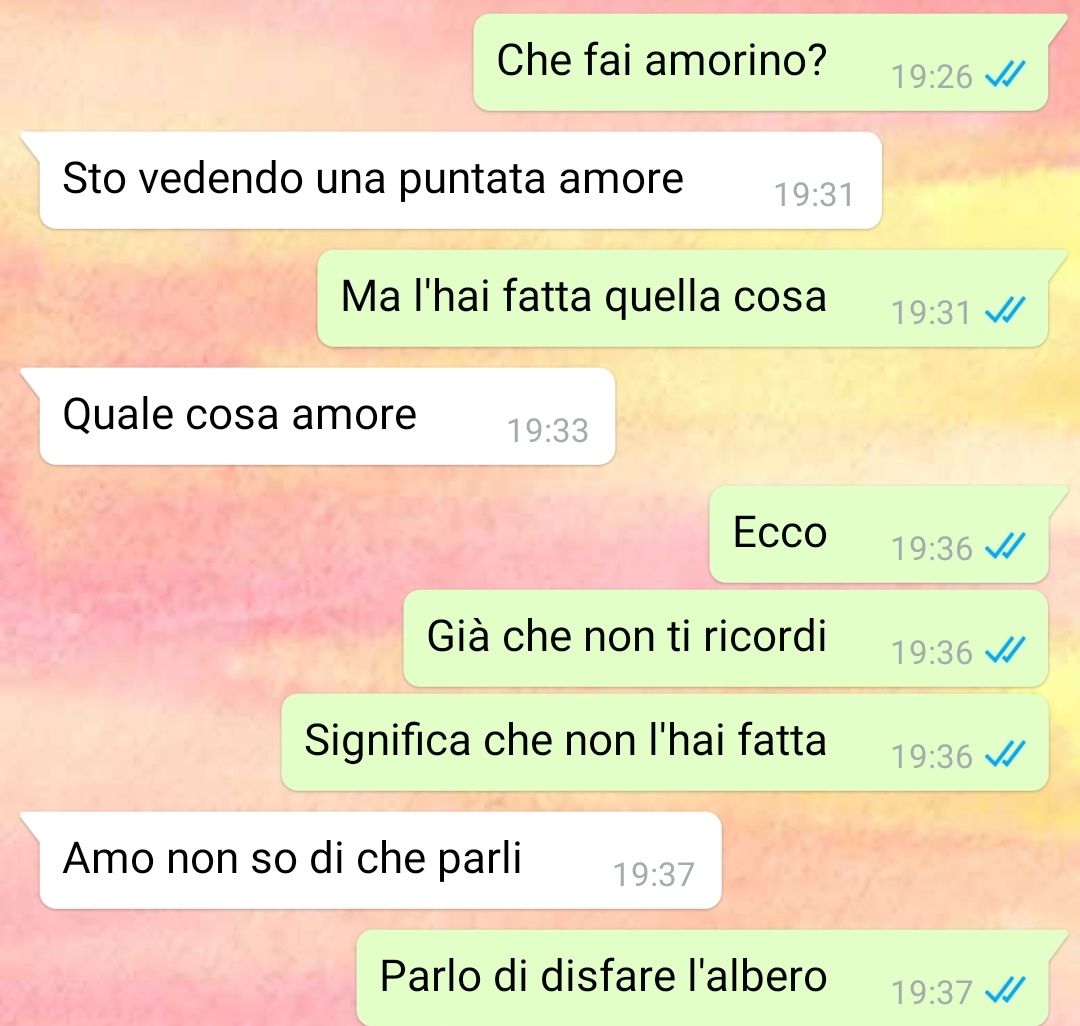
Task: Tap read receipt on 'Significa che non l'hai fatta'
Action: [x=1005, y=754]
